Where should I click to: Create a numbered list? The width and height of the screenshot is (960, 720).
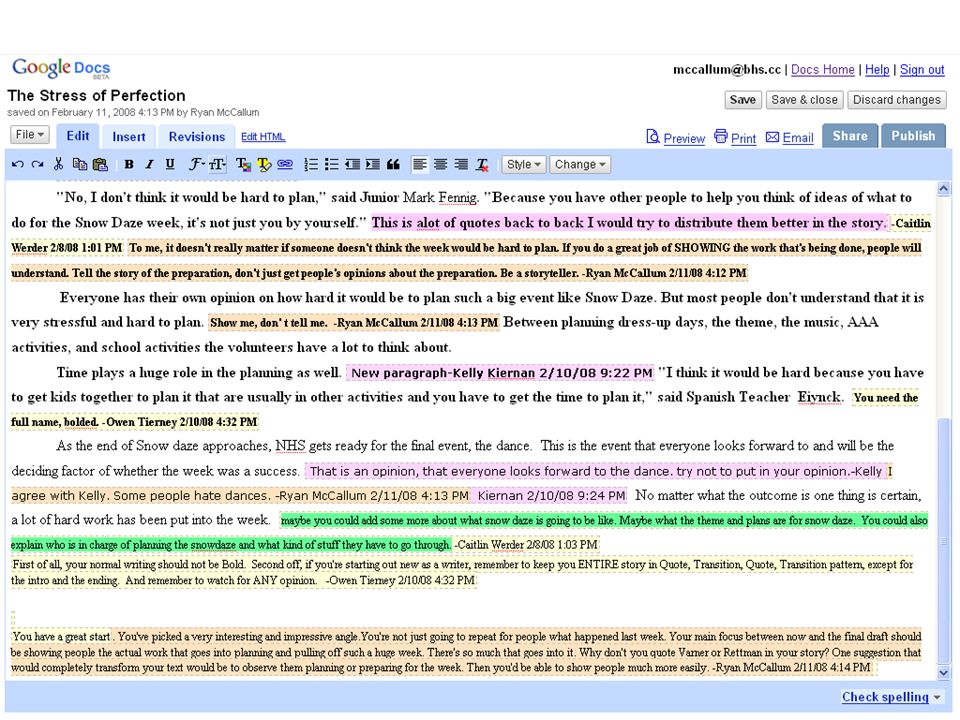pos(311,164)
